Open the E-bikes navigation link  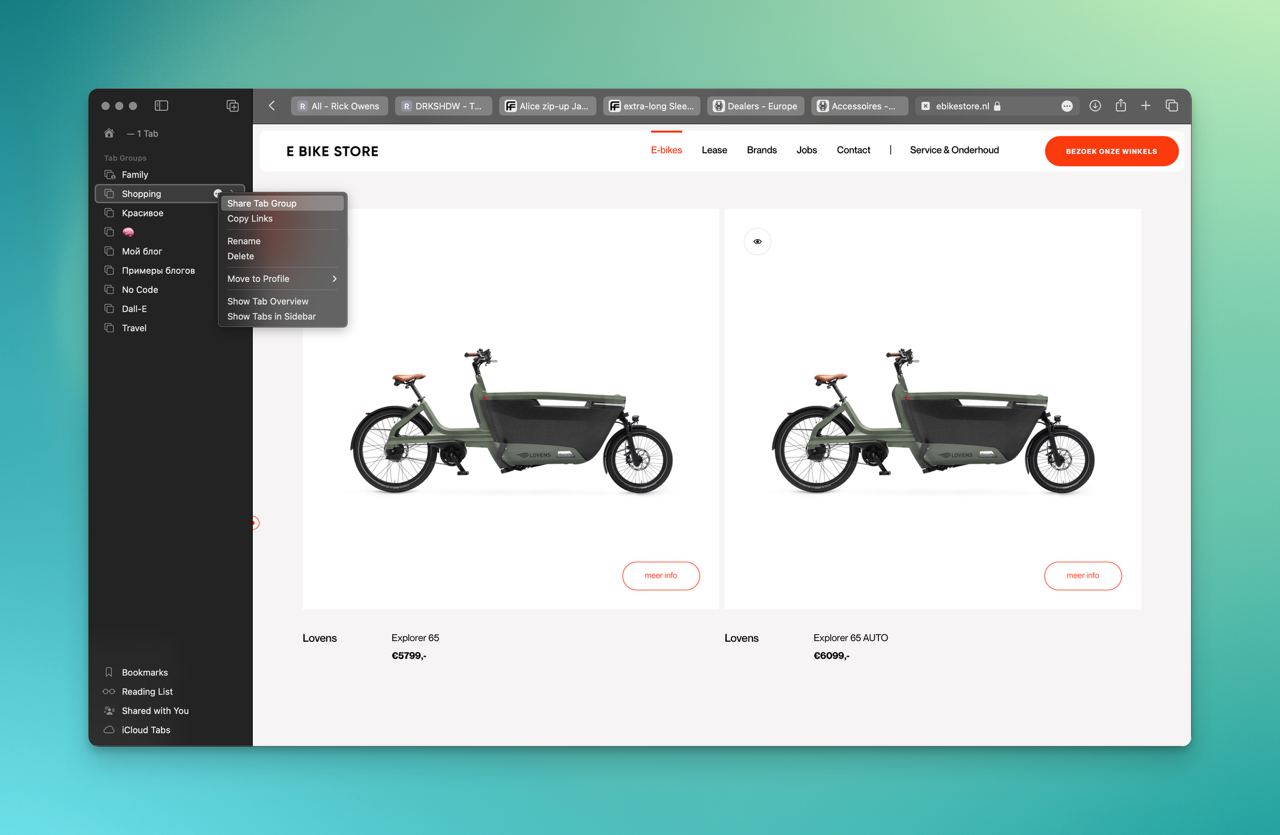666,150
